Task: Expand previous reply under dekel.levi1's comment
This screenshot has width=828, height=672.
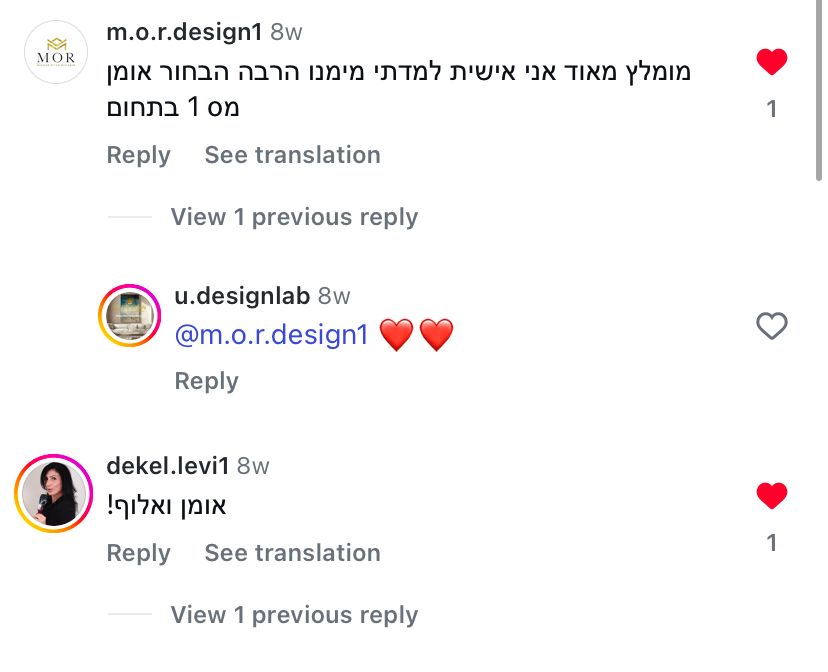Action: [294, 615]
